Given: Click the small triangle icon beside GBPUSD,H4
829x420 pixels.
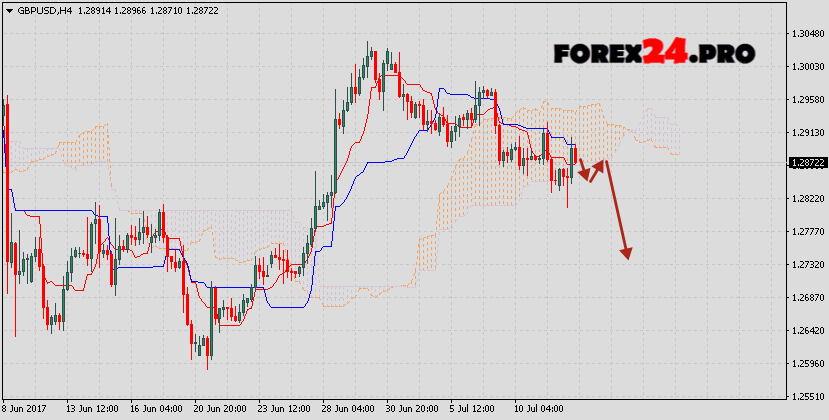Looking at the screenshot, I should pos(10,9).
